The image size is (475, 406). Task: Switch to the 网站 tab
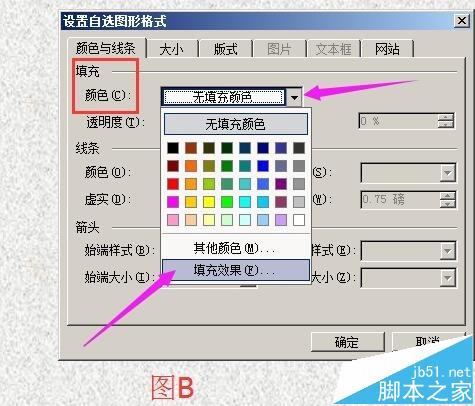[387, 49]
